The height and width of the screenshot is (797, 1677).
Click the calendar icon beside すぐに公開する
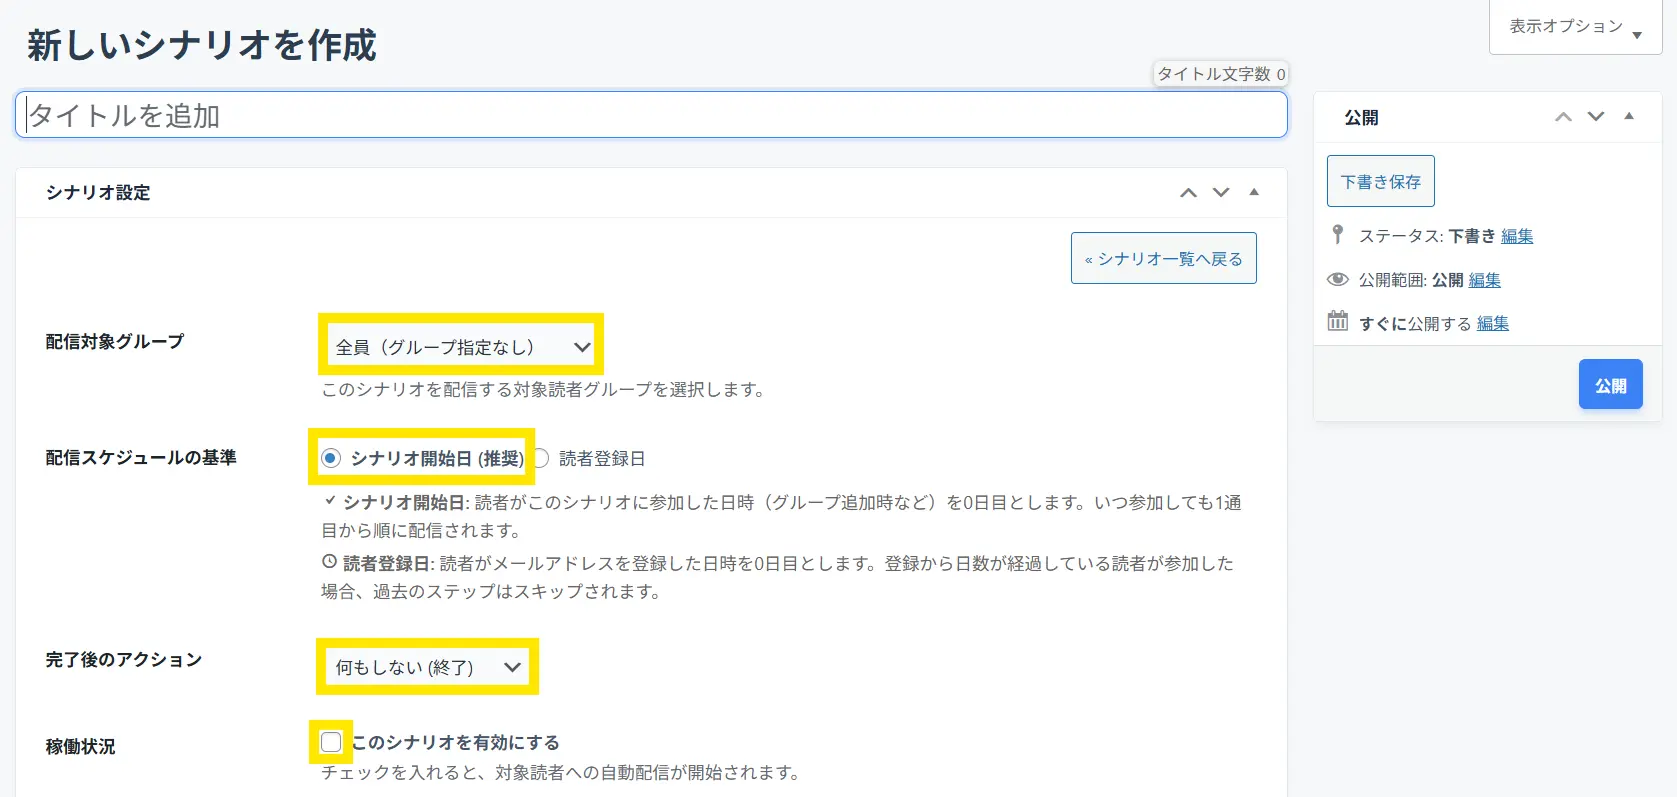coord(1337,322)
